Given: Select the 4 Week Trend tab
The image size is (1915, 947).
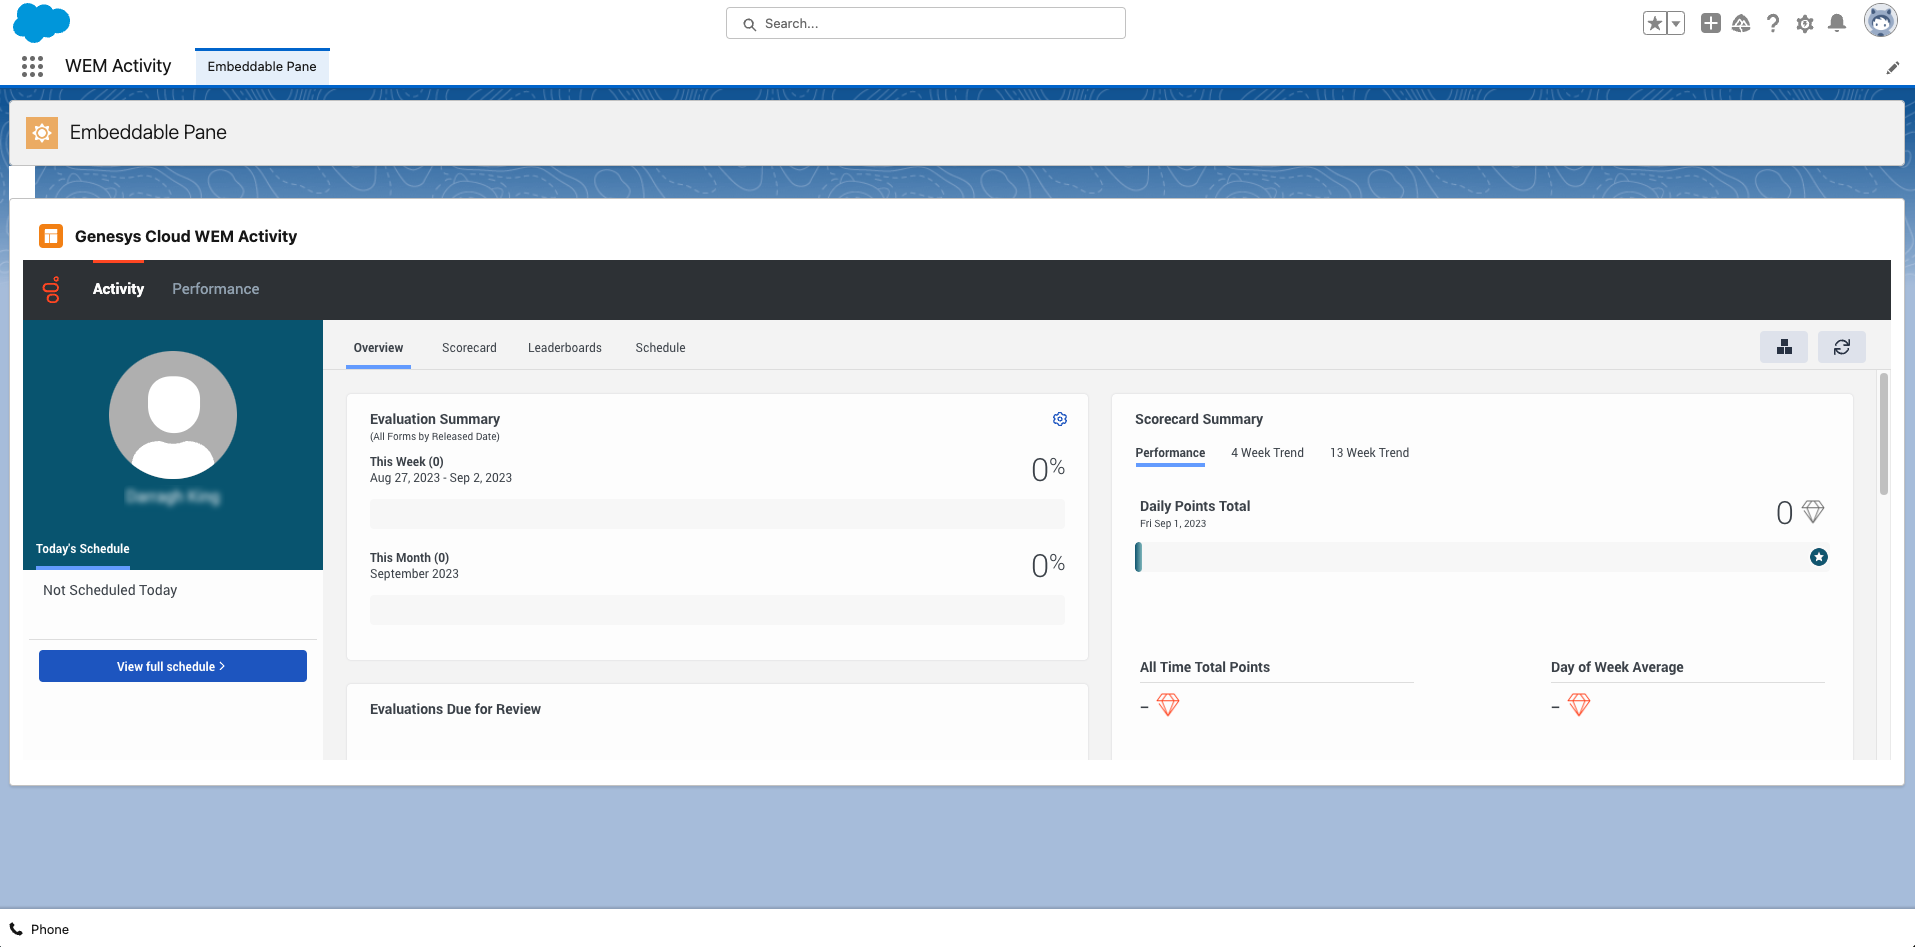Looking at the screenshot, I should click(x=1267, y=453).
